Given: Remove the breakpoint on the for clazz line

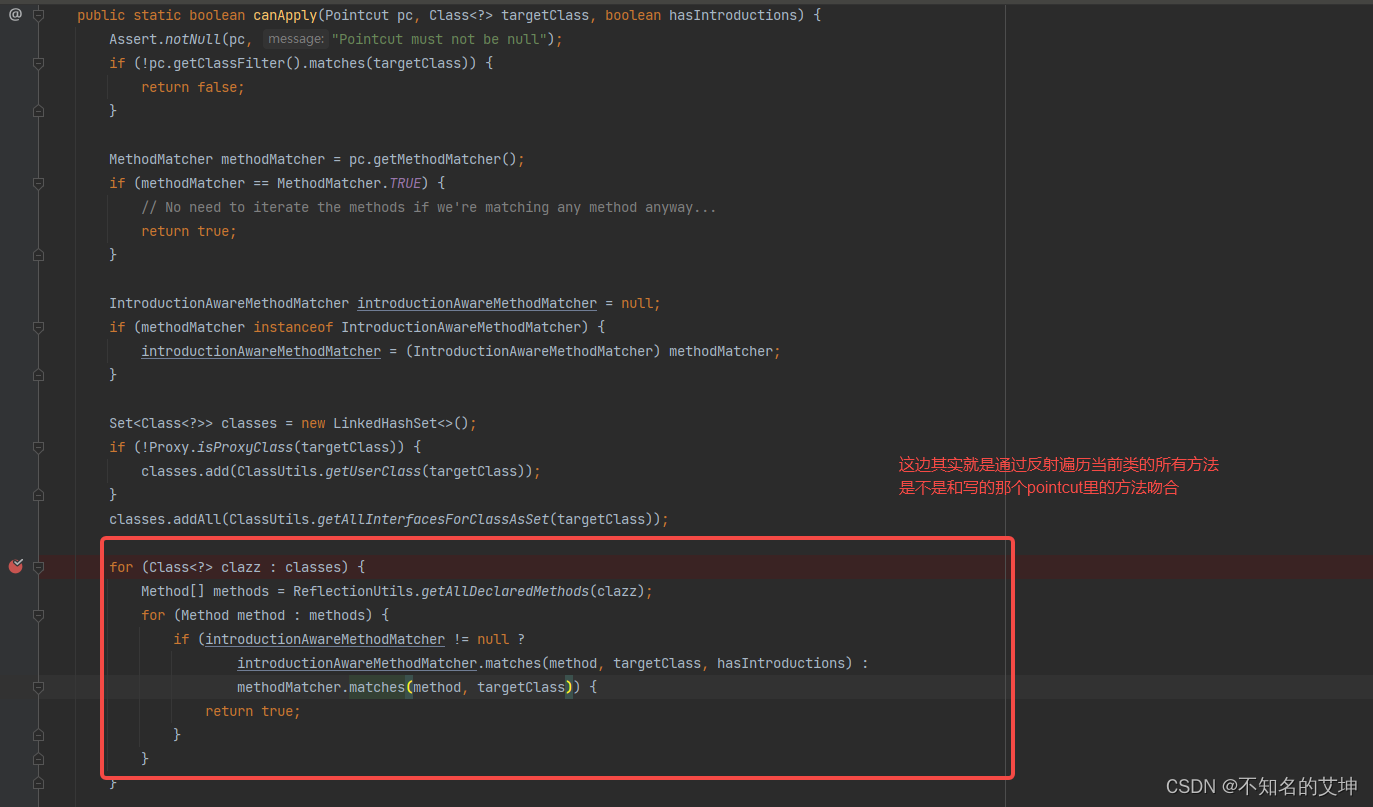Looking at the screenshot, I should point(15,567).
